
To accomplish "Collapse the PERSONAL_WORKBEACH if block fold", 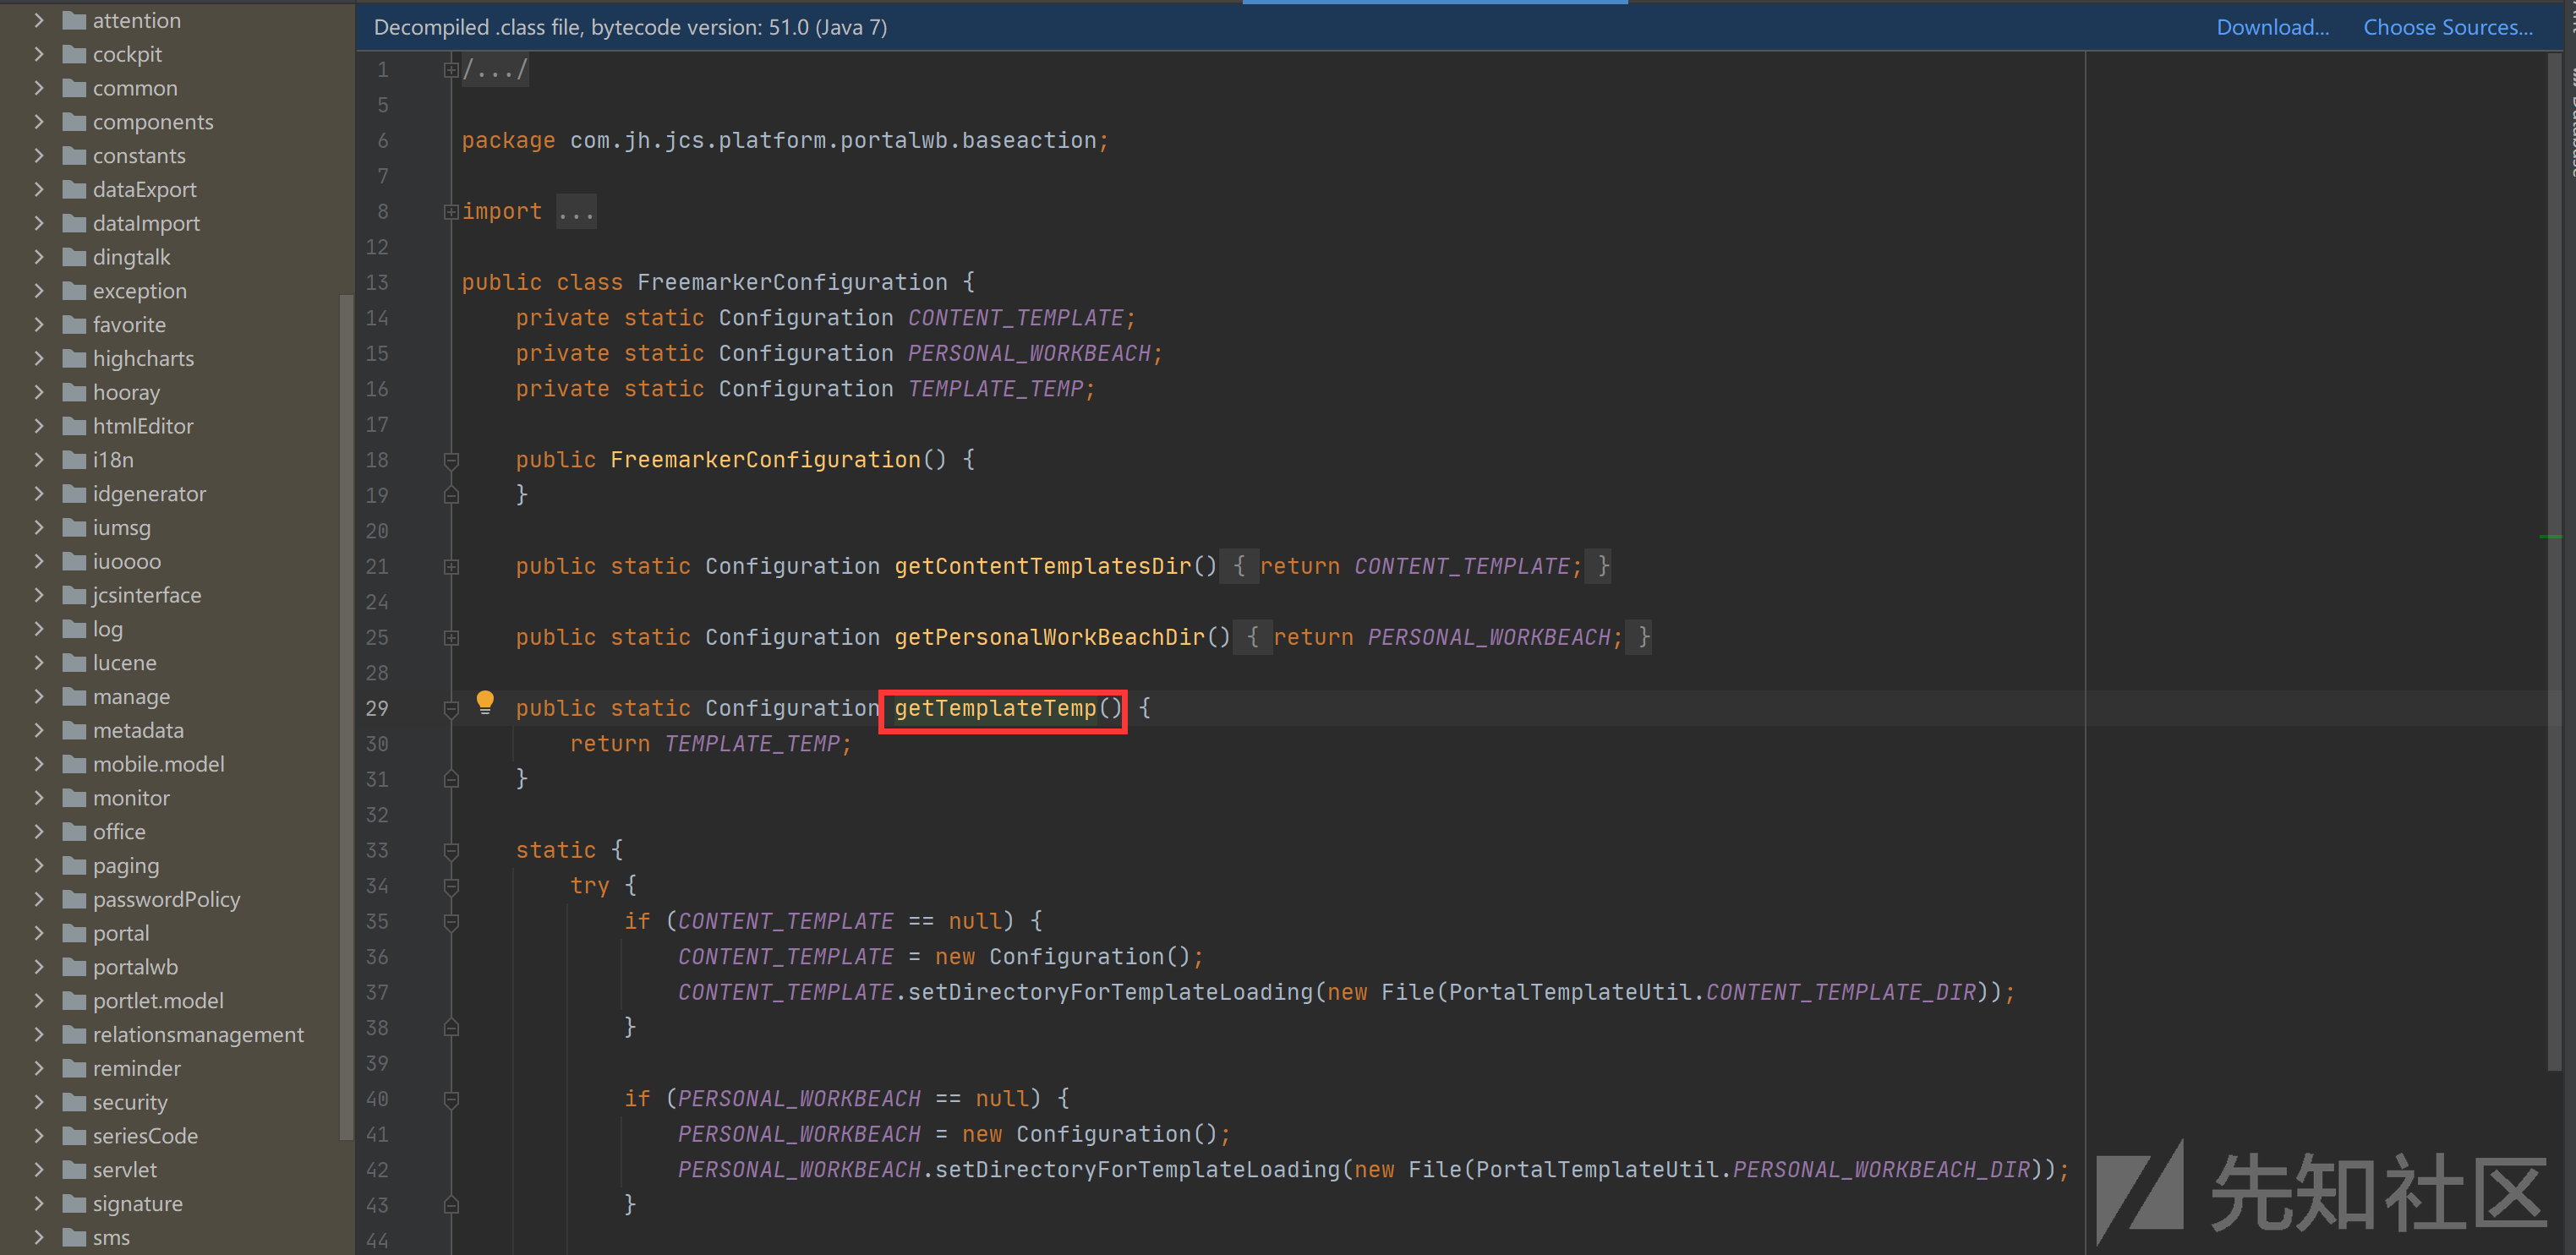I will coord(451,1099).
